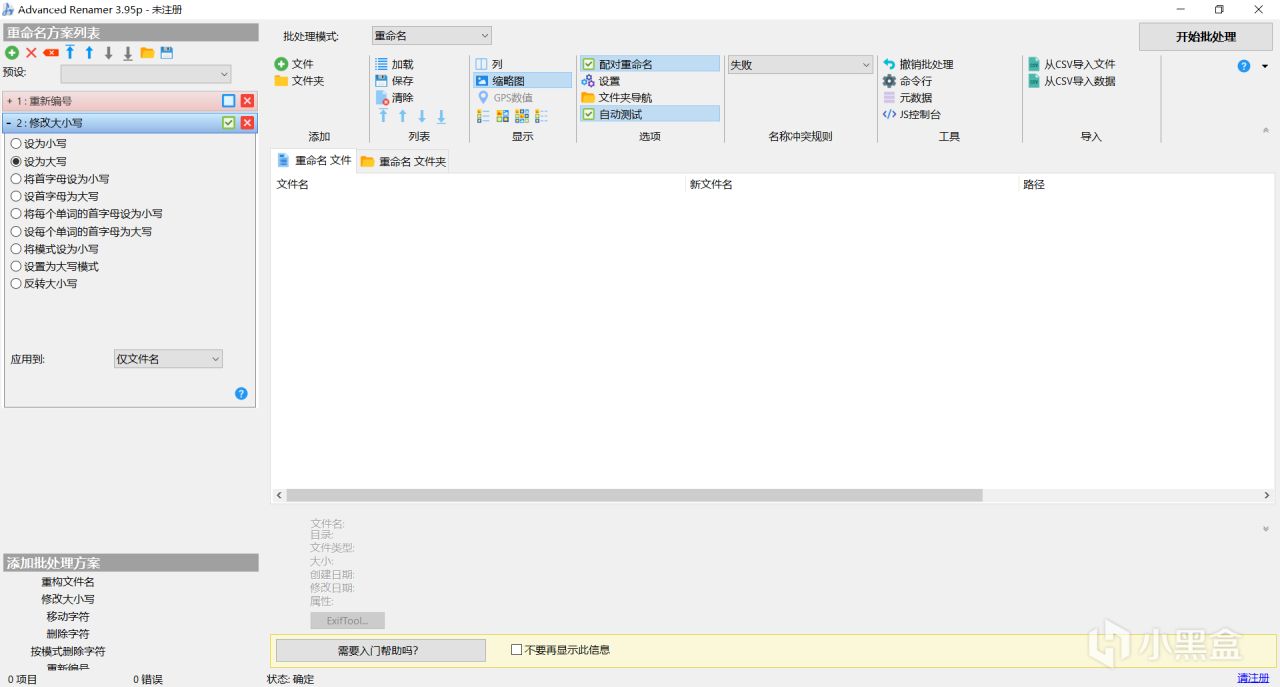Screen dimensions: 1280x687
Task: Open 设置 settings
Action: click(x=601, y=81)
